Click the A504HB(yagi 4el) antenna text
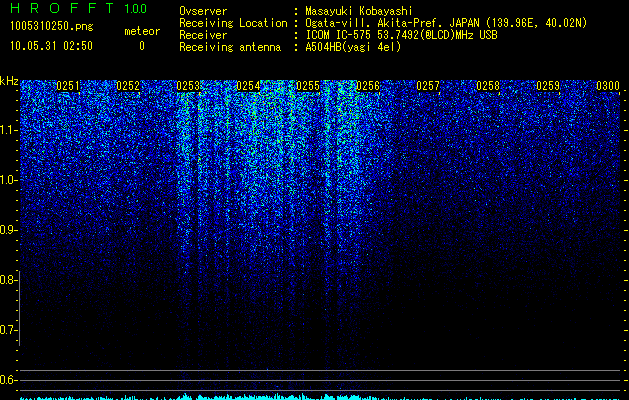Image resolution: width=629 pixels, height=400 pixels. [x=353, y=47]
